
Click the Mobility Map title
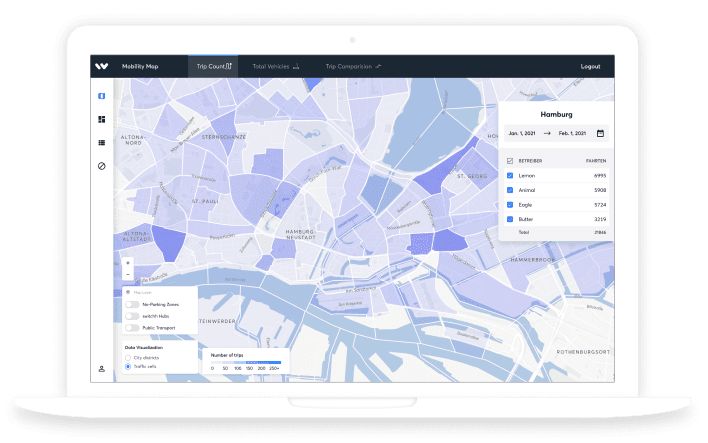click(x=140, y=66)
